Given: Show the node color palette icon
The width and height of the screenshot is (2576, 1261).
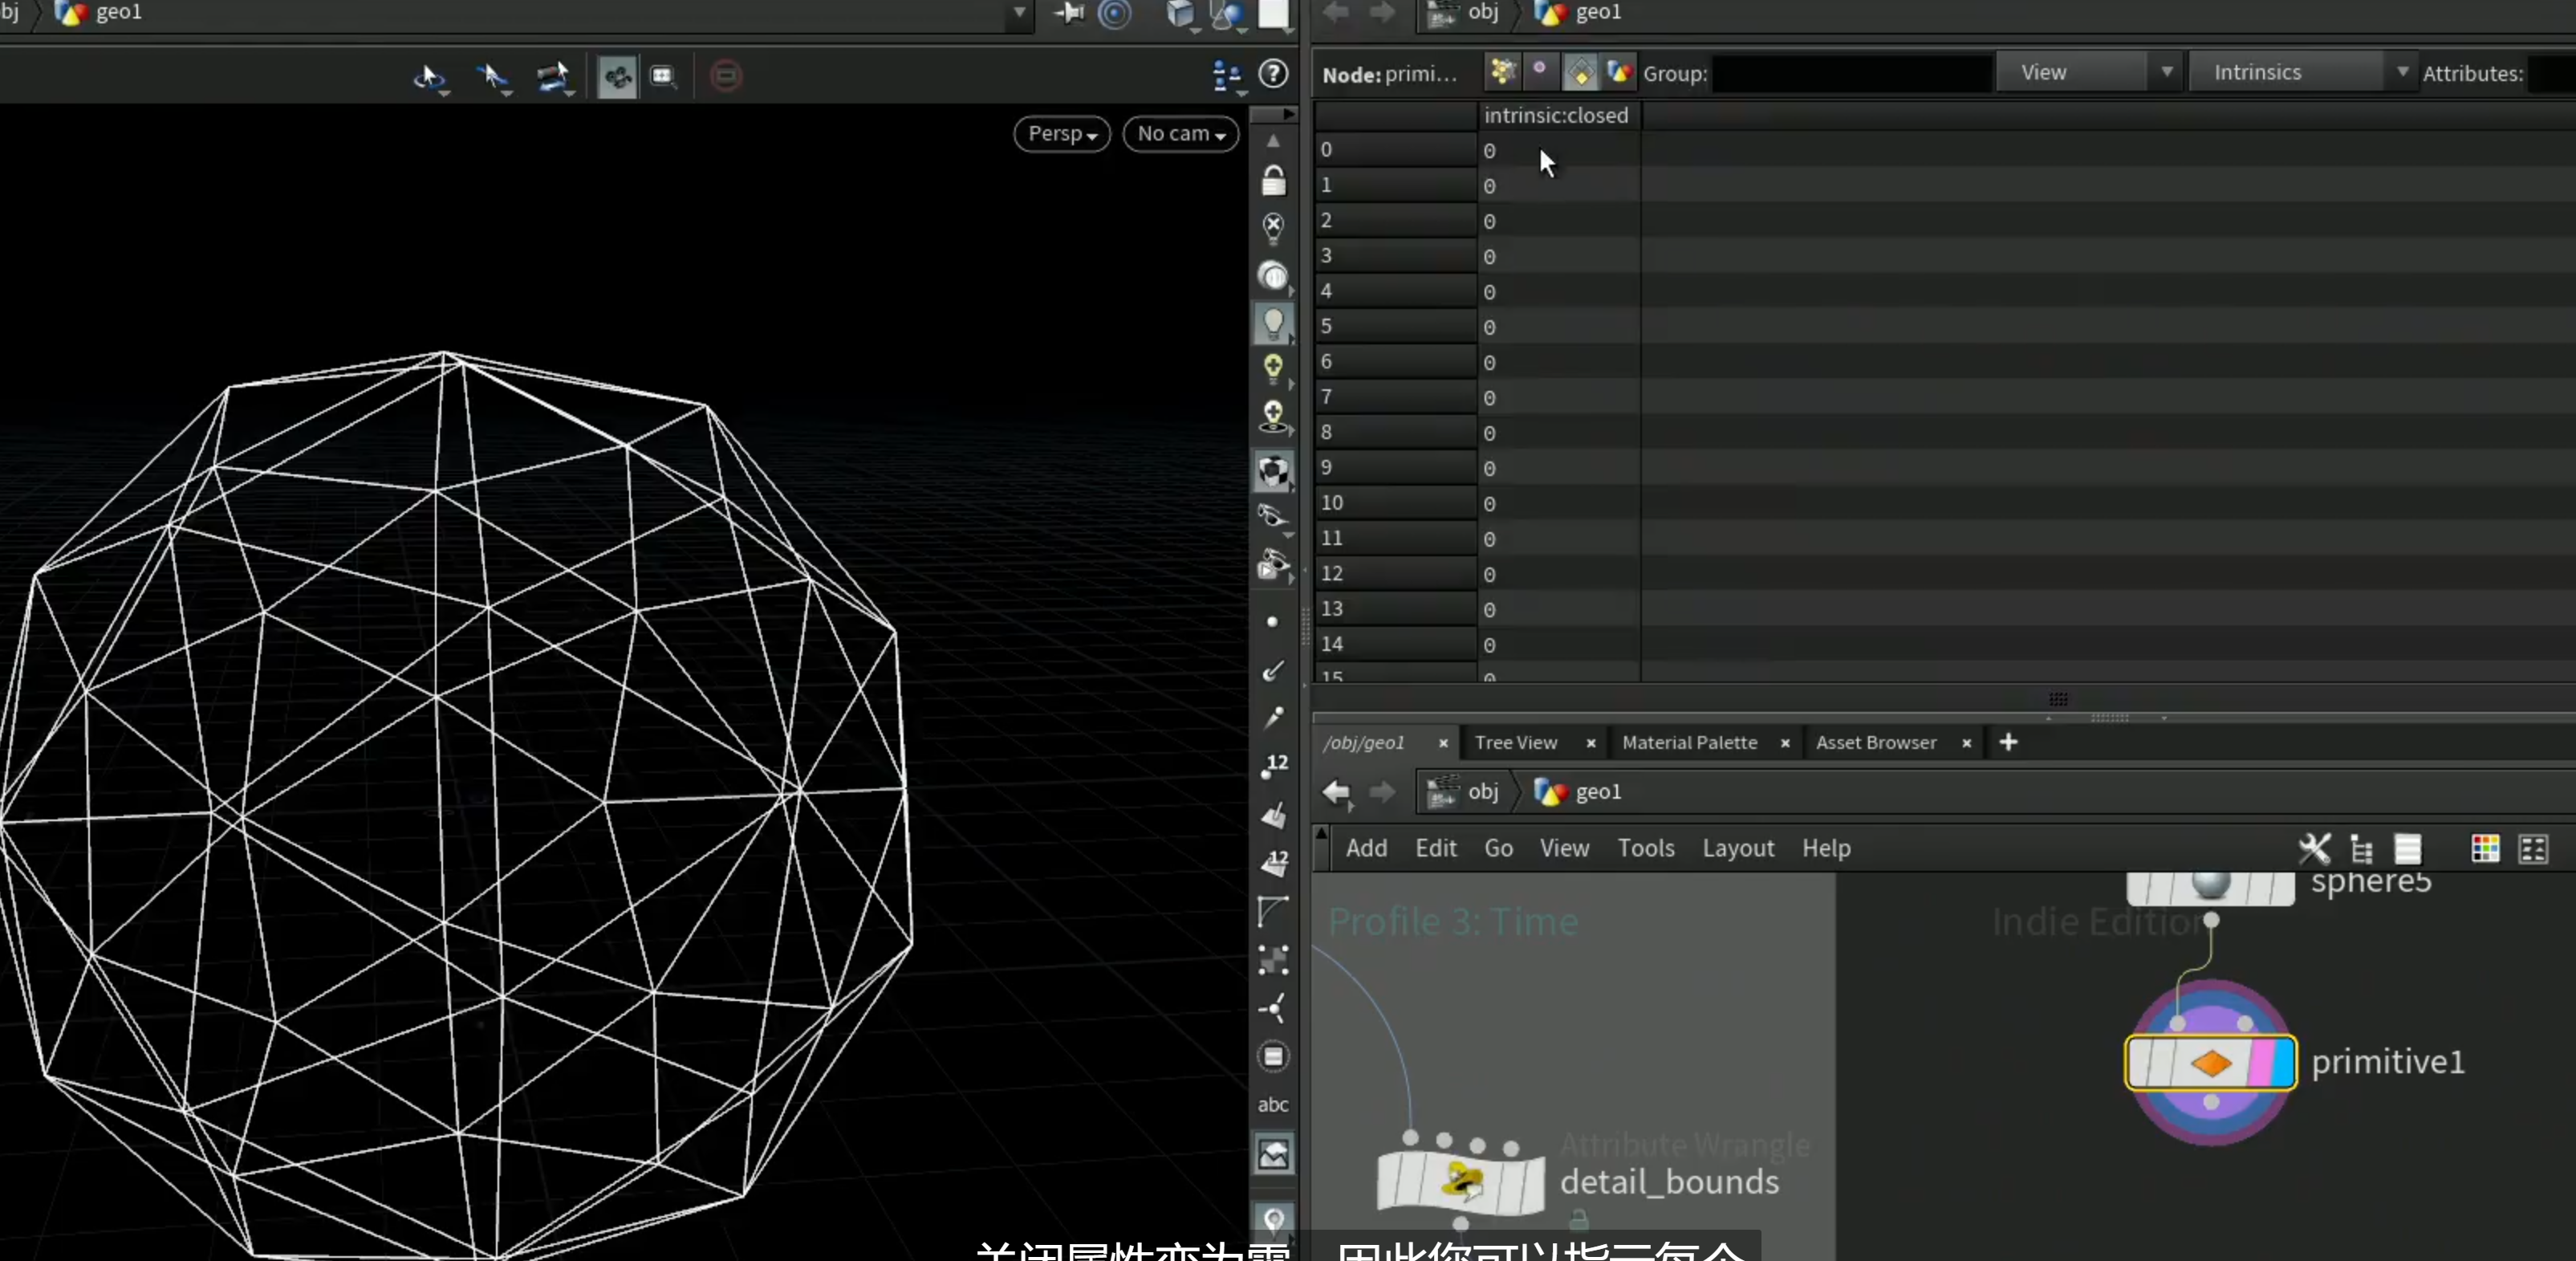Looking at the screenshot, I should (x=2485, y=849).
